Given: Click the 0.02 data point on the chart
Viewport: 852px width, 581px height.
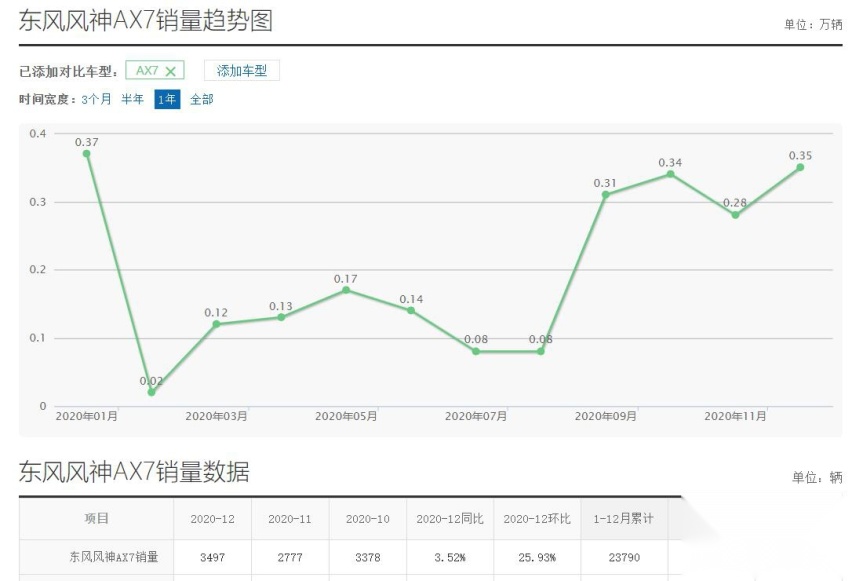Looking at the screenshot, I should pos(152,392).
